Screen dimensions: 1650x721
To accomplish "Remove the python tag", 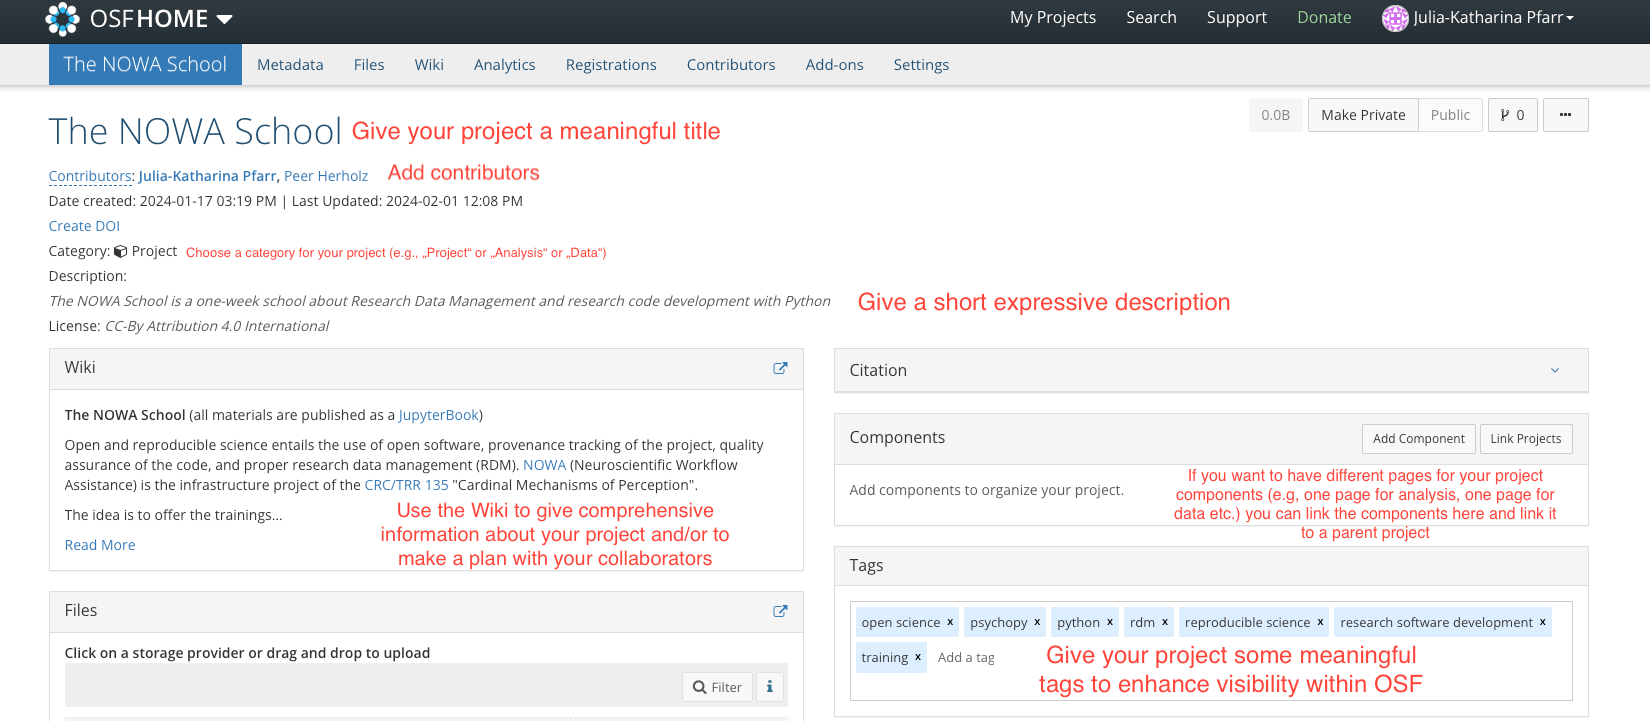I will [1109, 622].
